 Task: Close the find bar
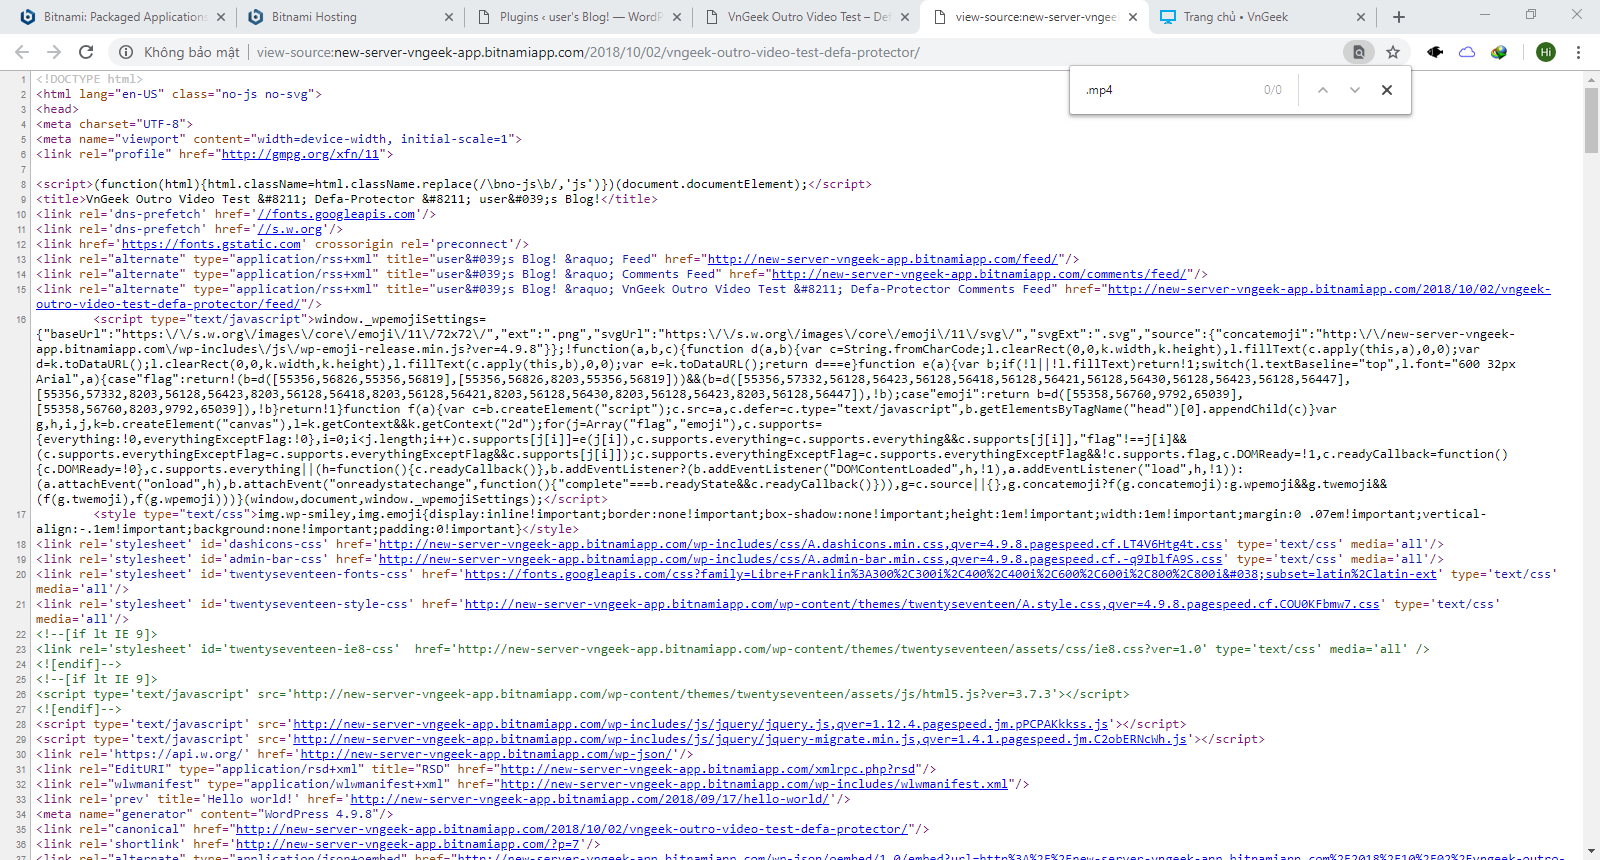point(1387,90)
